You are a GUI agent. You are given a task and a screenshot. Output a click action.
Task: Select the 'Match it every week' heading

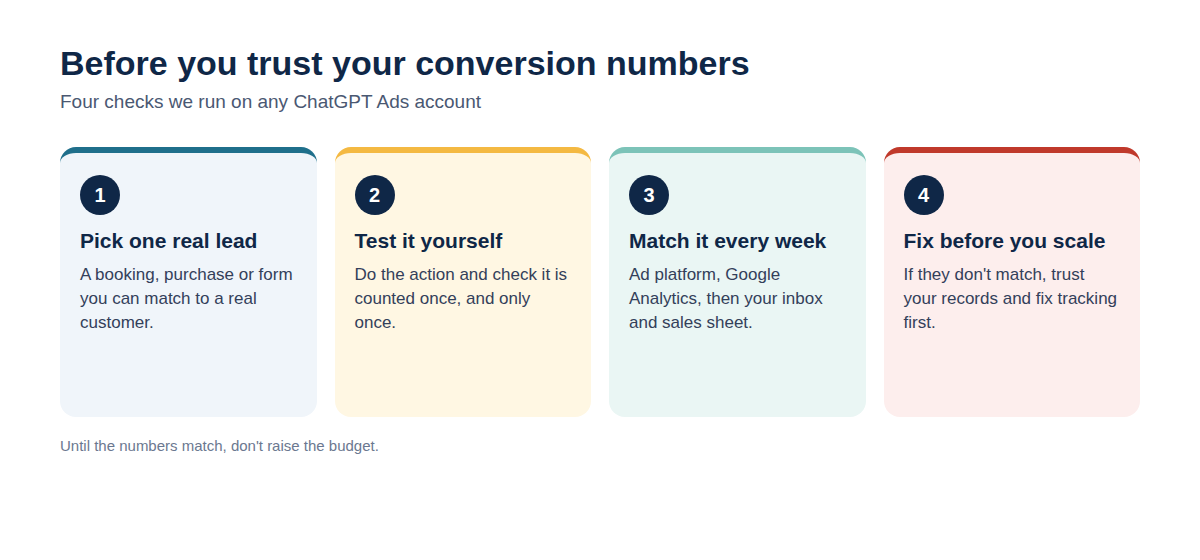pos(728,241)
